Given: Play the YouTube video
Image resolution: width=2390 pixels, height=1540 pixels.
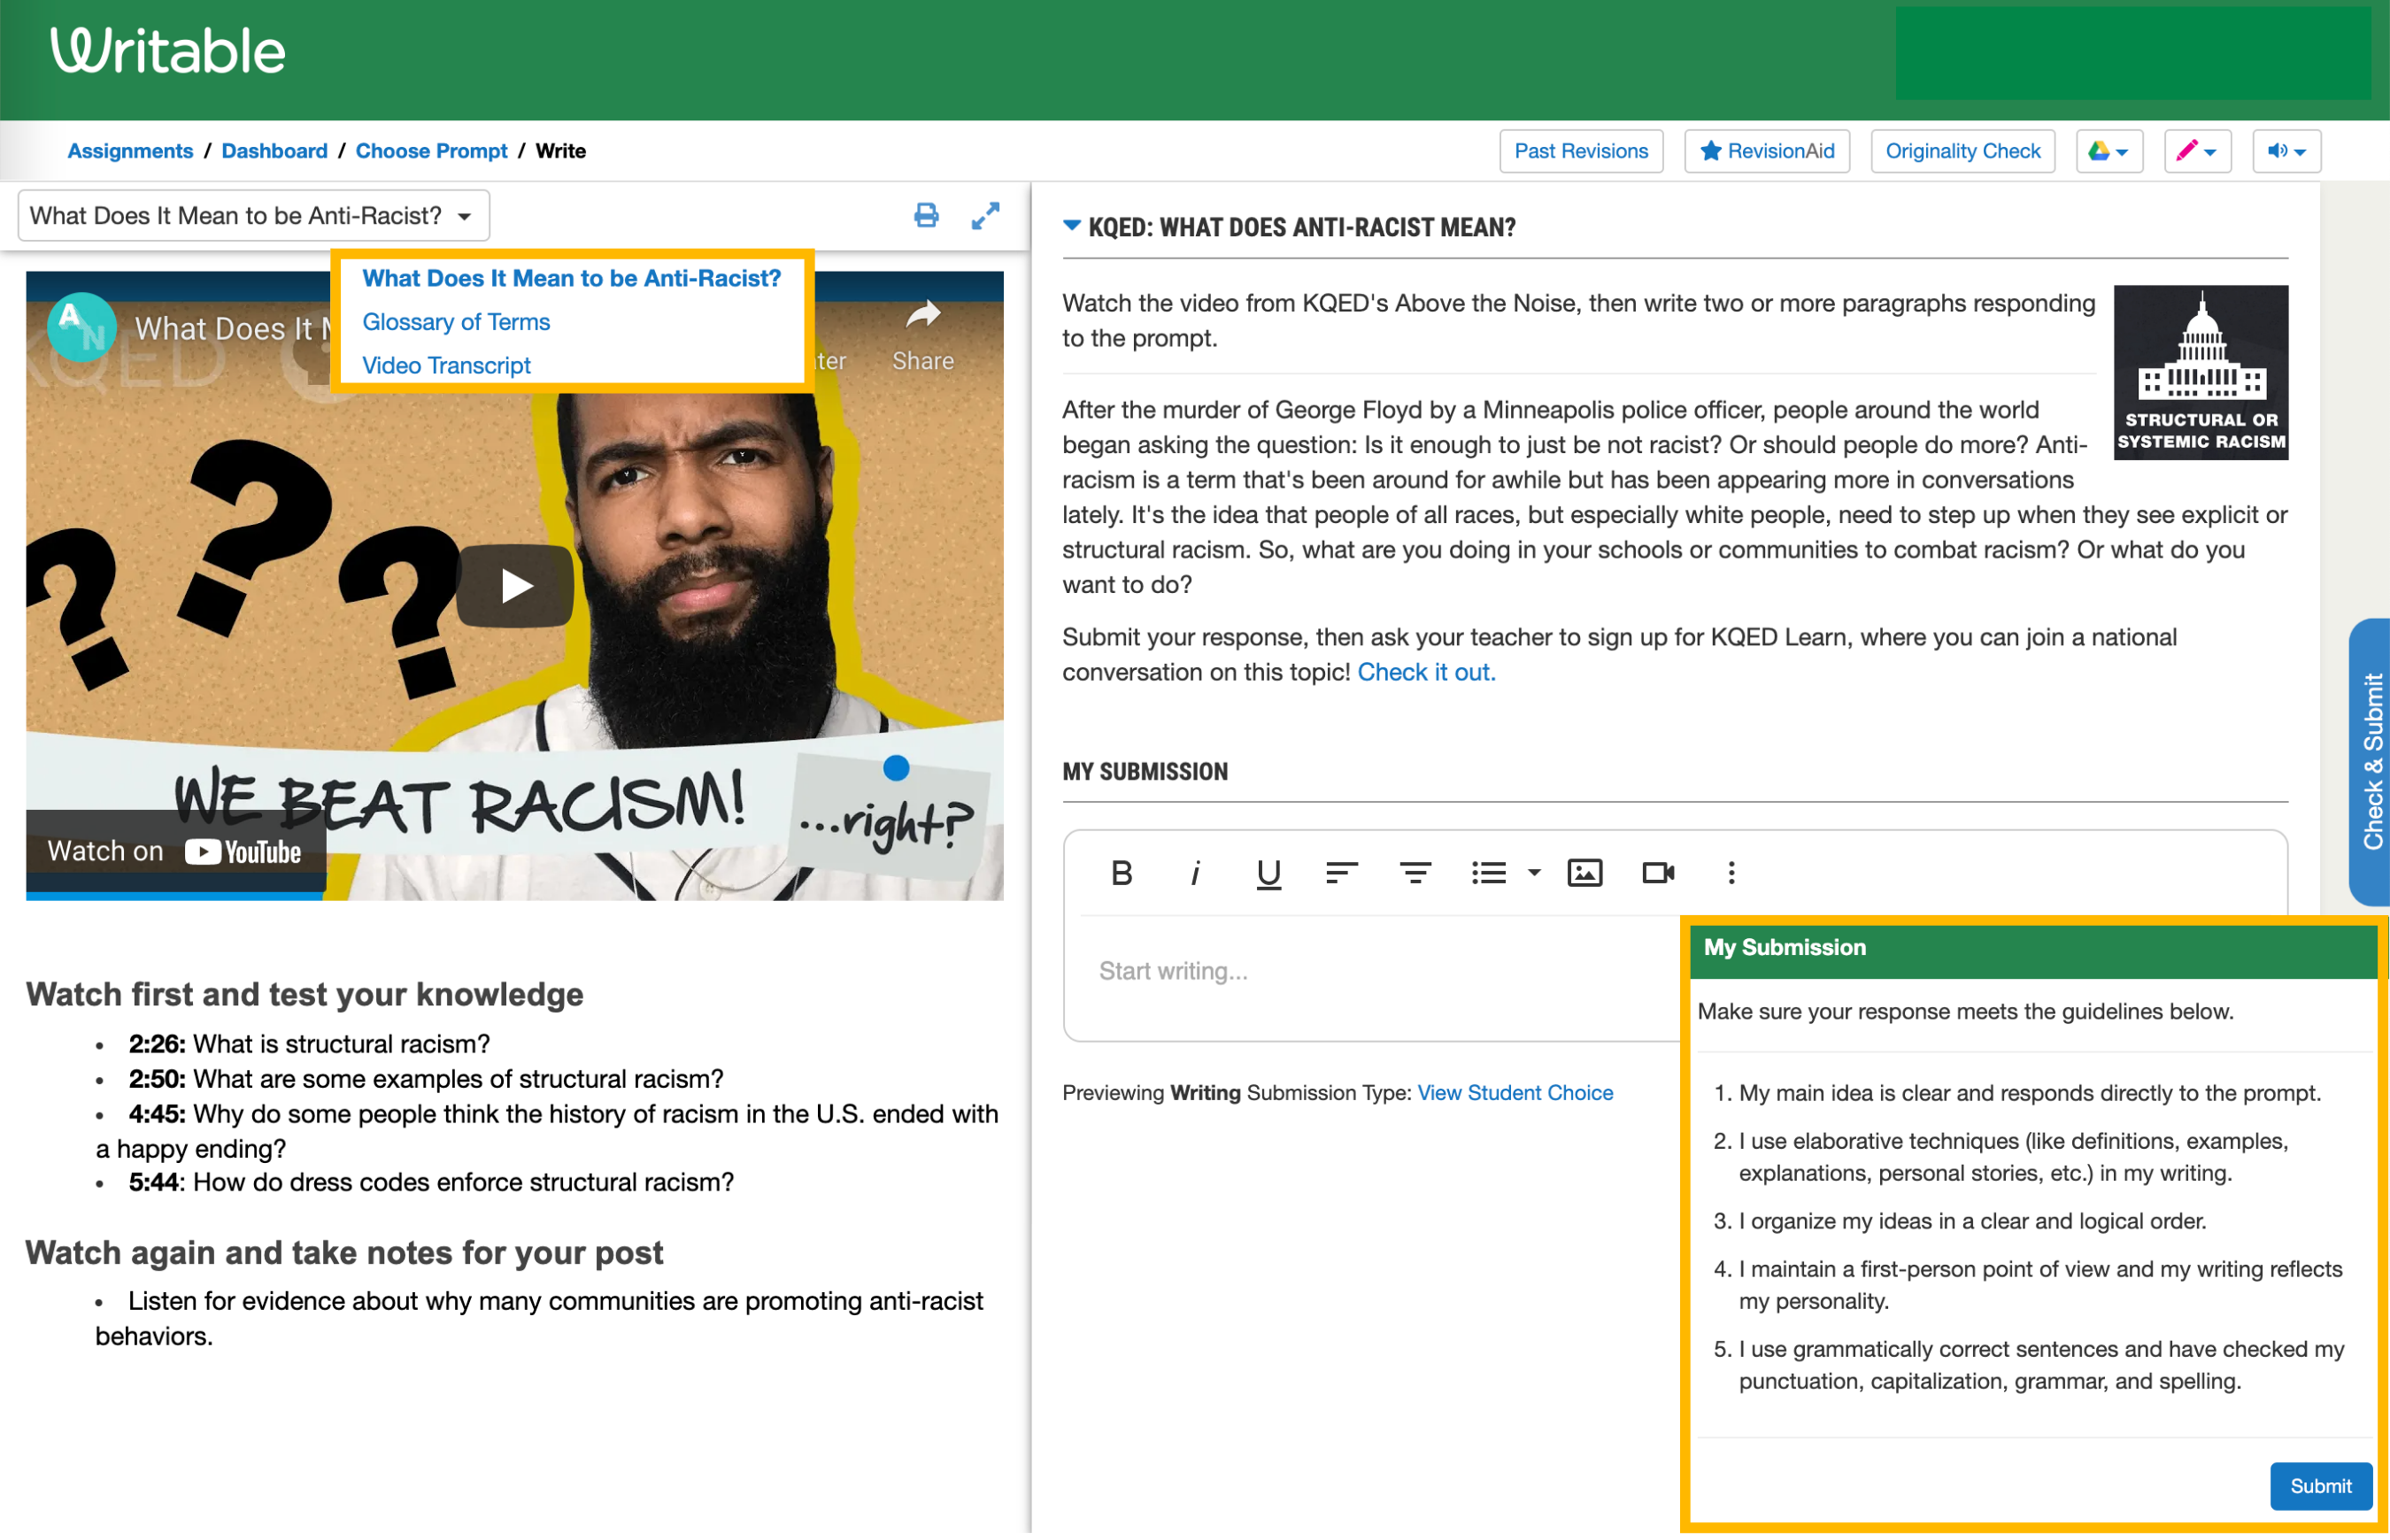Looking at the screenshot, I should pyautogui.click(x=515, y=586).
